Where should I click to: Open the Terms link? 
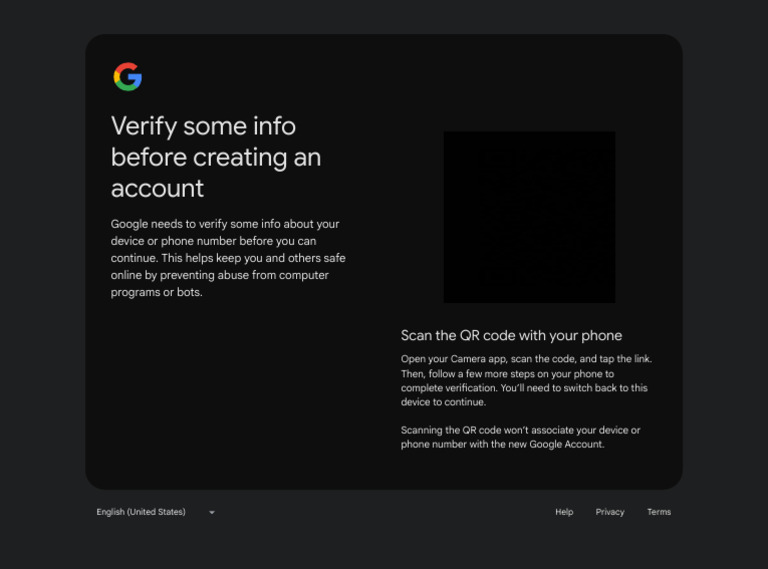click(658, 512)
